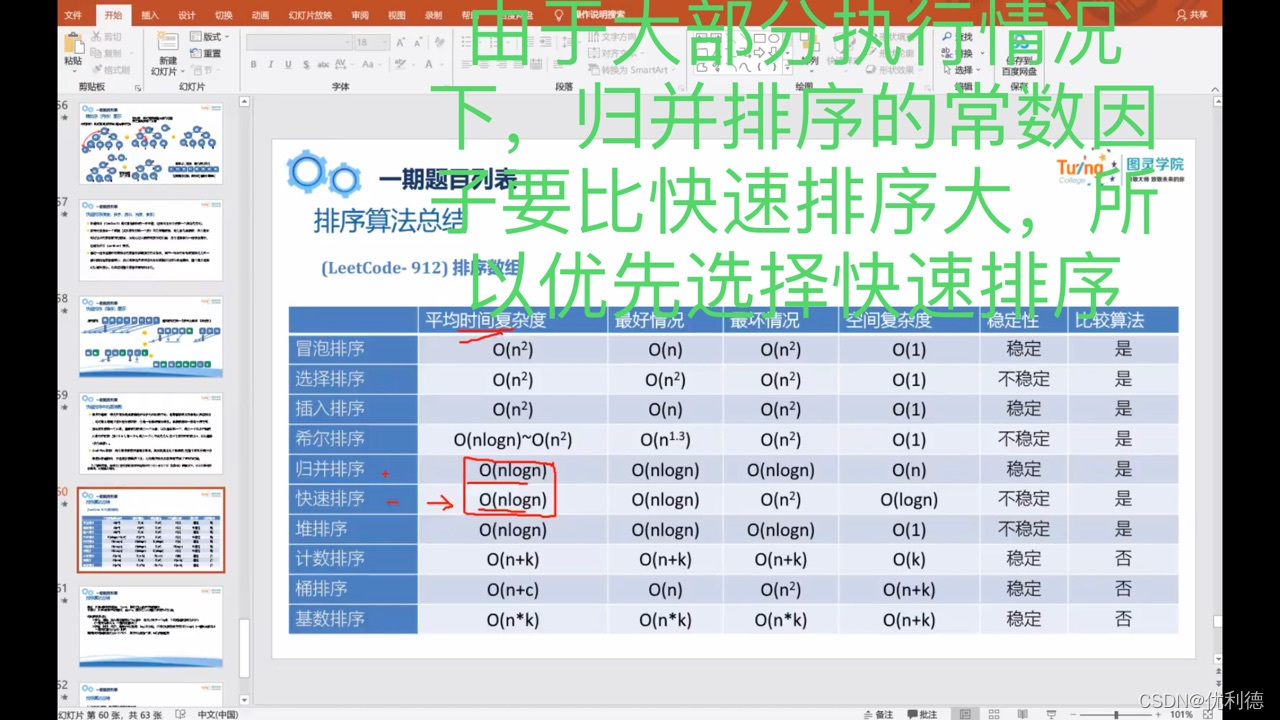This screenshot has height=720, width=1280.
Task: Click the Paste clipboard icon
Action: [x=75, y=43]
